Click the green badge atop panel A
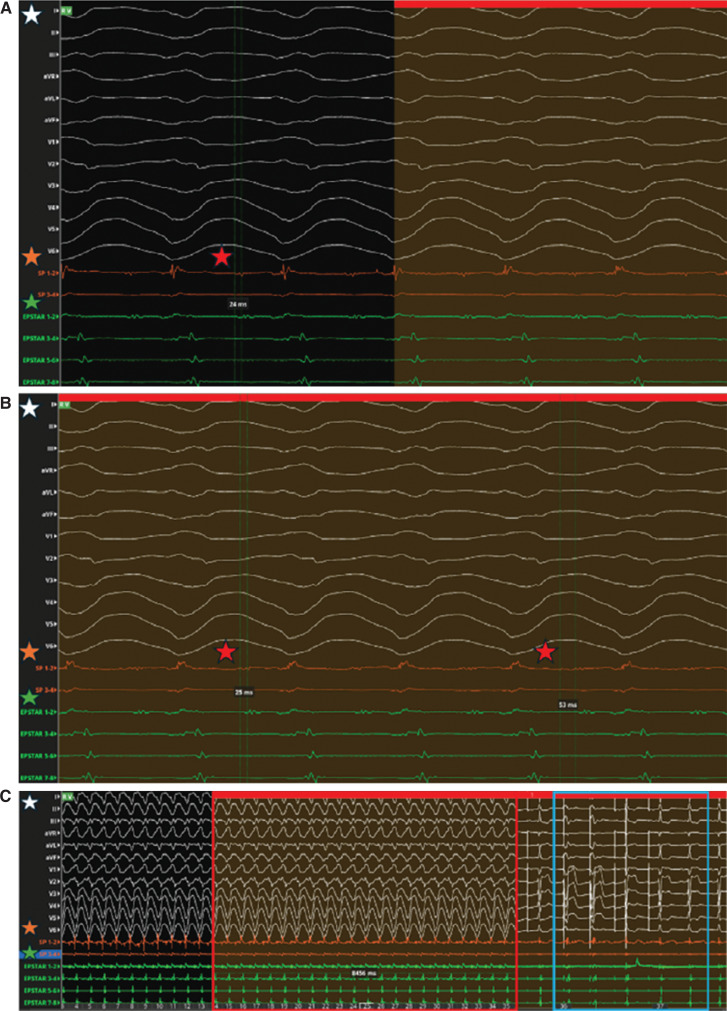 [x=67, y=11]
